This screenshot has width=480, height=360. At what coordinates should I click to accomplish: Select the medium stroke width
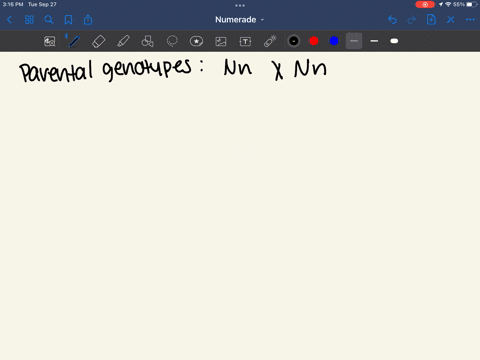374,41
